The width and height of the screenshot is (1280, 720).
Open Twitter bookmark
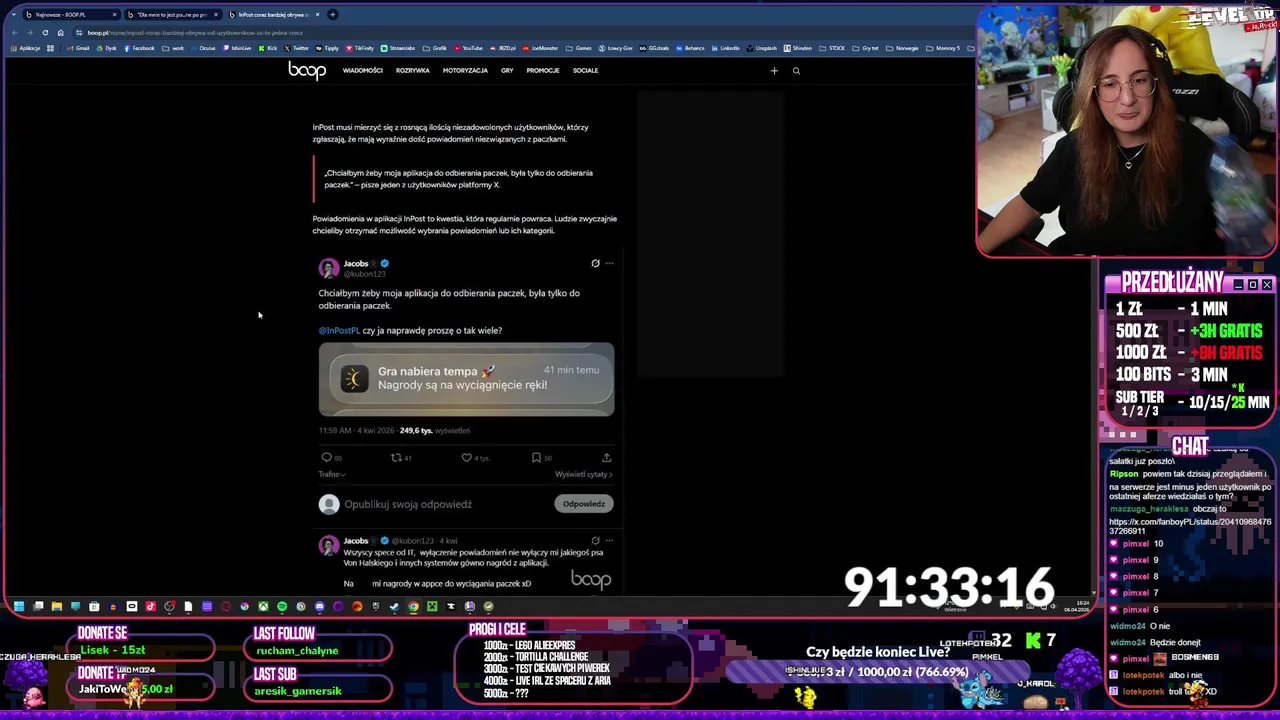click(x=296, y=48)
